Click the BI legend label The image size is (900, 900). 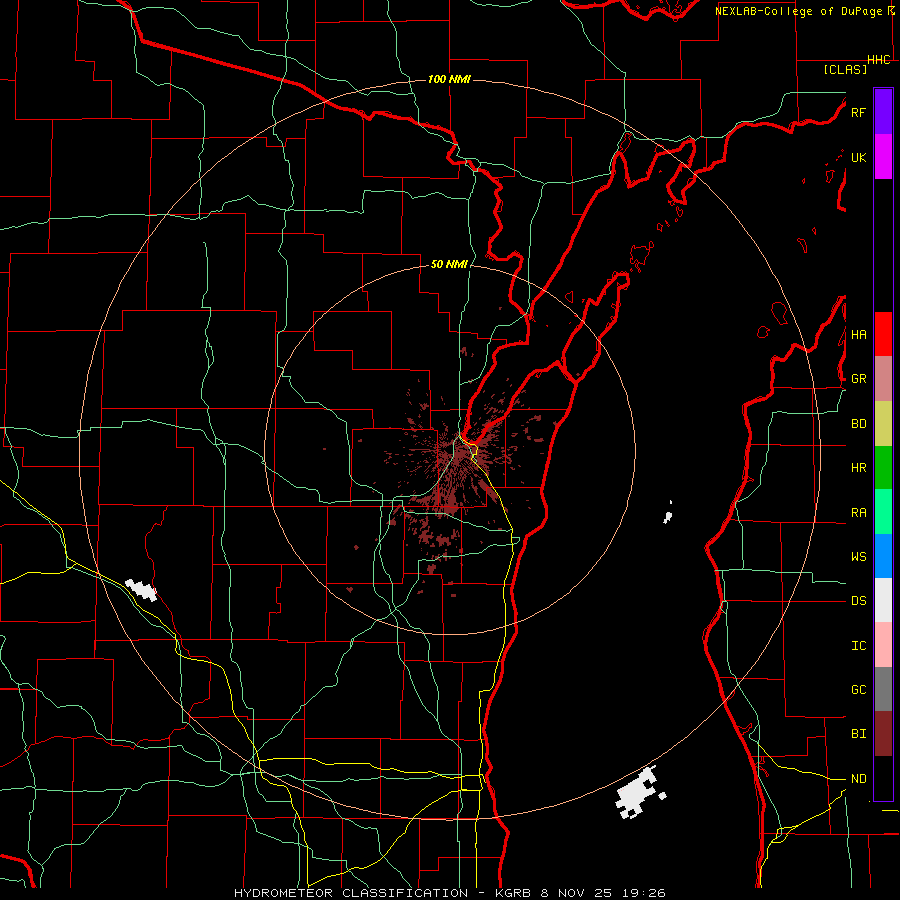858,734
